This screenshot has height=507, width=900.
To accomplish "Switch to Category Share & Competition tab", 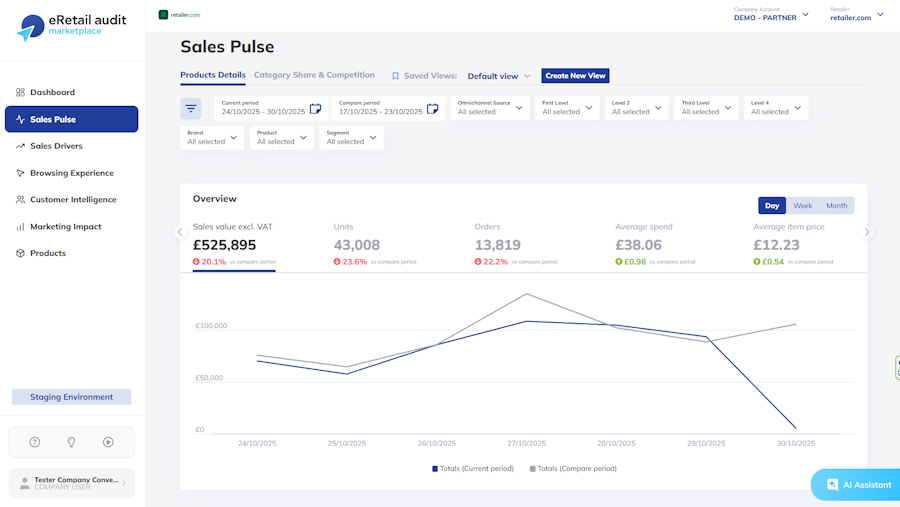I will [314, 75].
